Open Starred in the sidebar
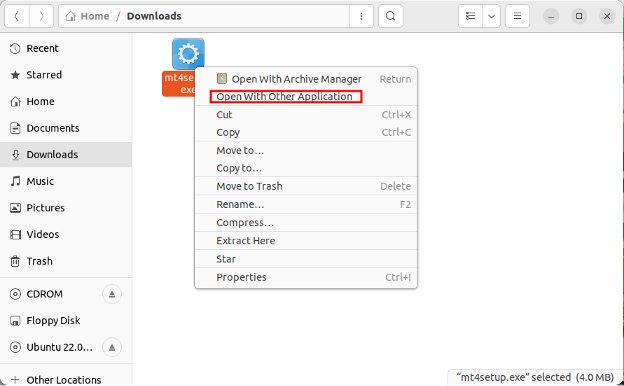The height and width of the screenshot is (386, 624). (x=66, y=75)
